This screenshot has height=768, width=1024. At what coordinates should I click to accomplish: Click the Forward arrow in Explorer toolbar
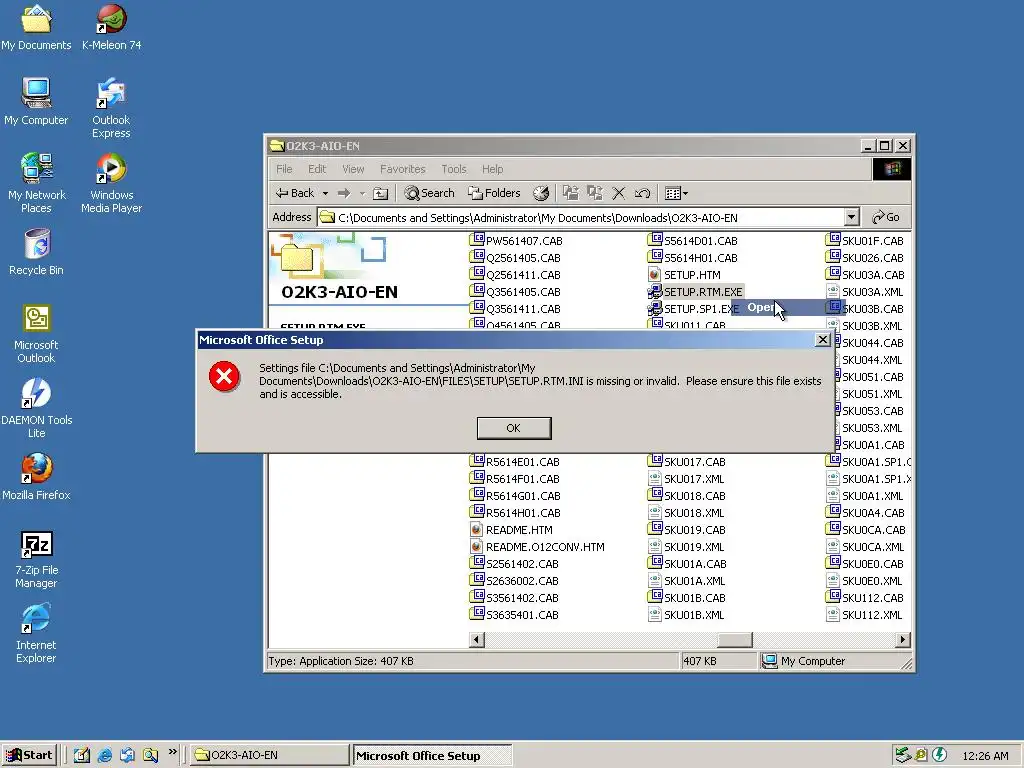tap(344, 193)
